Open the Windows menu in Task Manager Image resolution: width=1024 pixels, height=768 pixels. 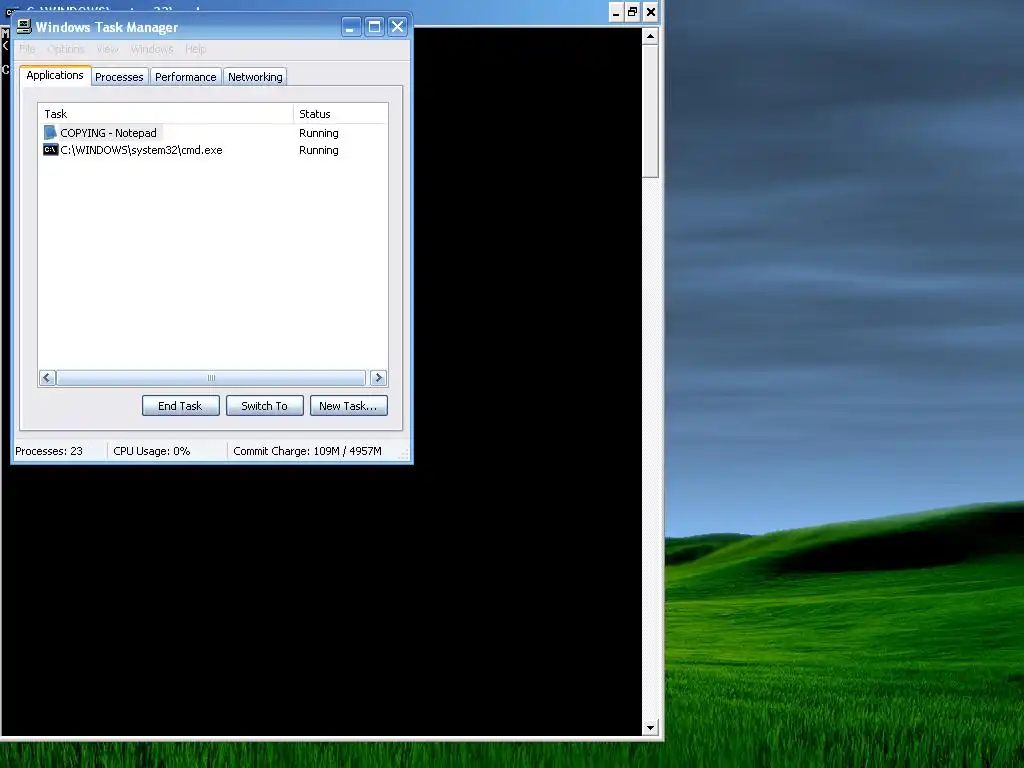(152, 49)
